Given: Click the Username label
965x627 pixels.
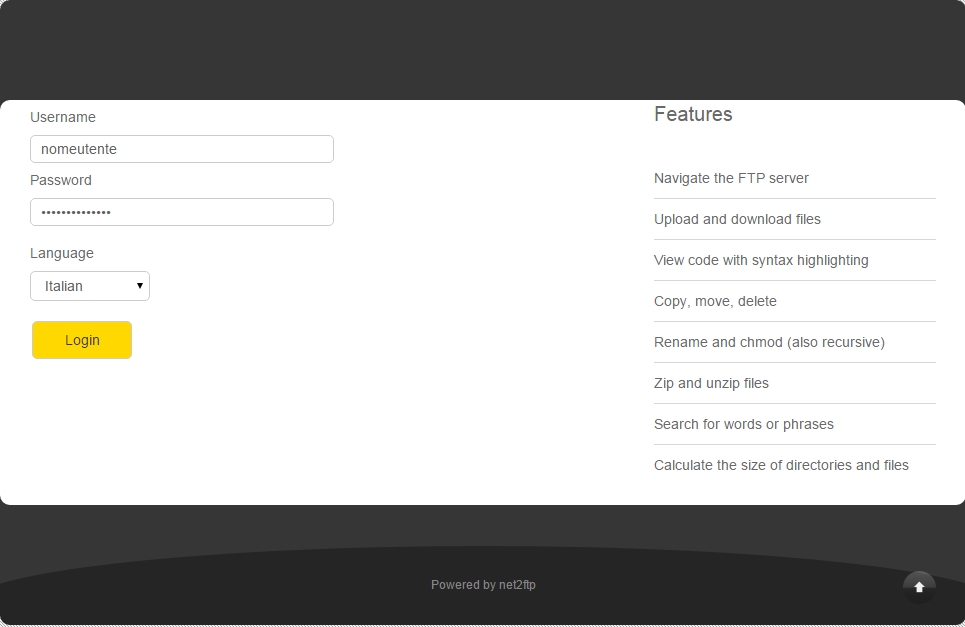Looking at the screenshot, I should tap(63, 117).
